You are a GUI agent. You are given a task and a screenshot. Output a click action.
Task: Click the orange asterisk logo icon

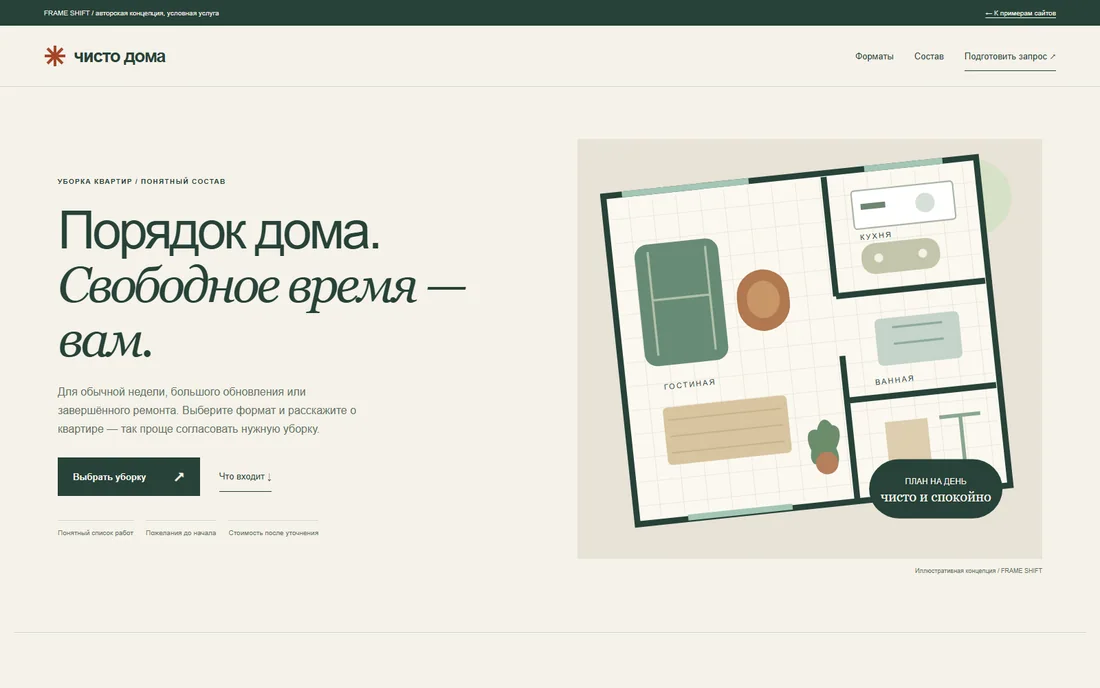55,56
